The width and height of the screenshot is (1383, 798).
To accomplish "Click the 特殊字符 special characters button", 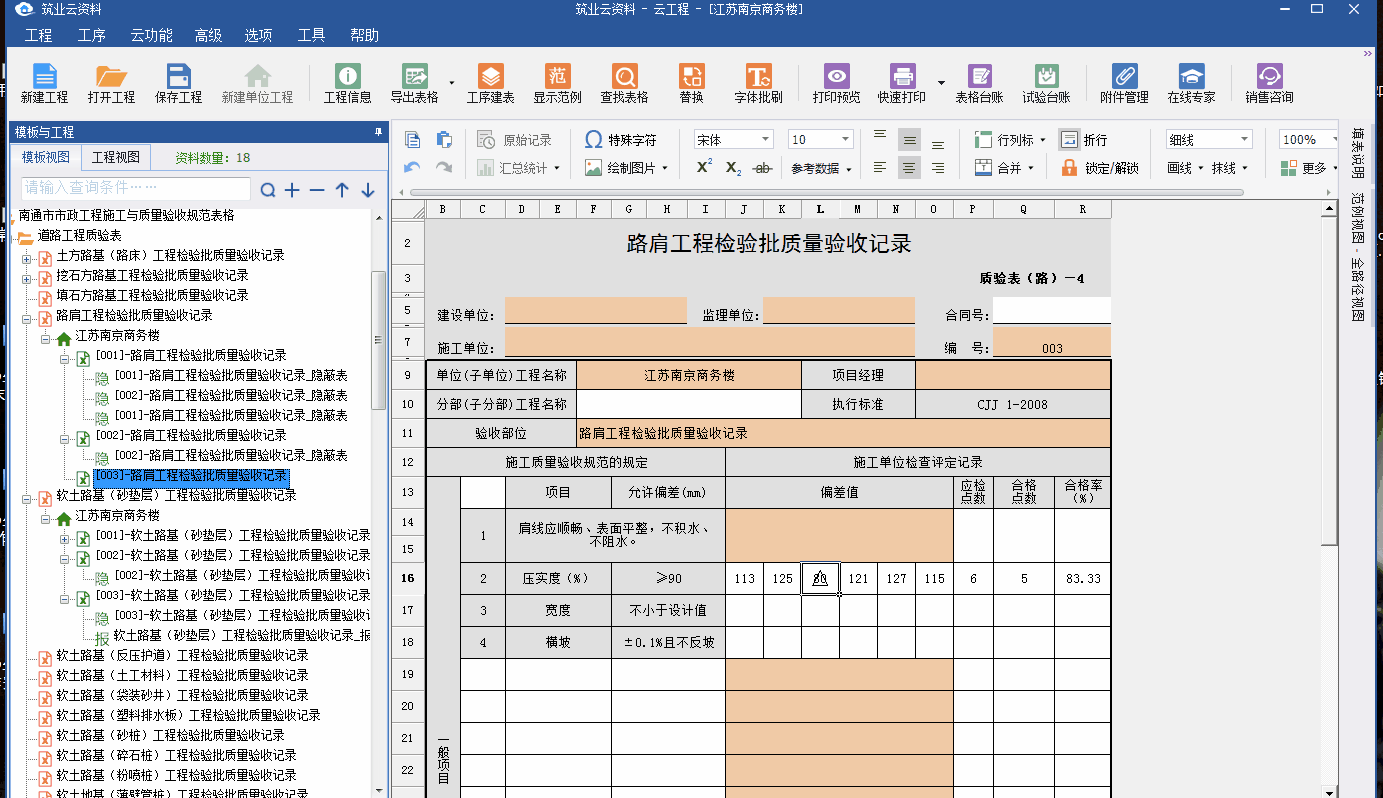I will (620, 140).
